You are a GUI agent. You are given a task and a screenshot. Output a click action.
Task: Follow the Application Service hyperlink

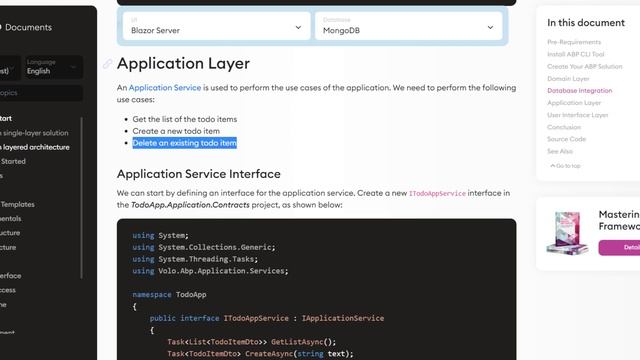click(165, 88)
